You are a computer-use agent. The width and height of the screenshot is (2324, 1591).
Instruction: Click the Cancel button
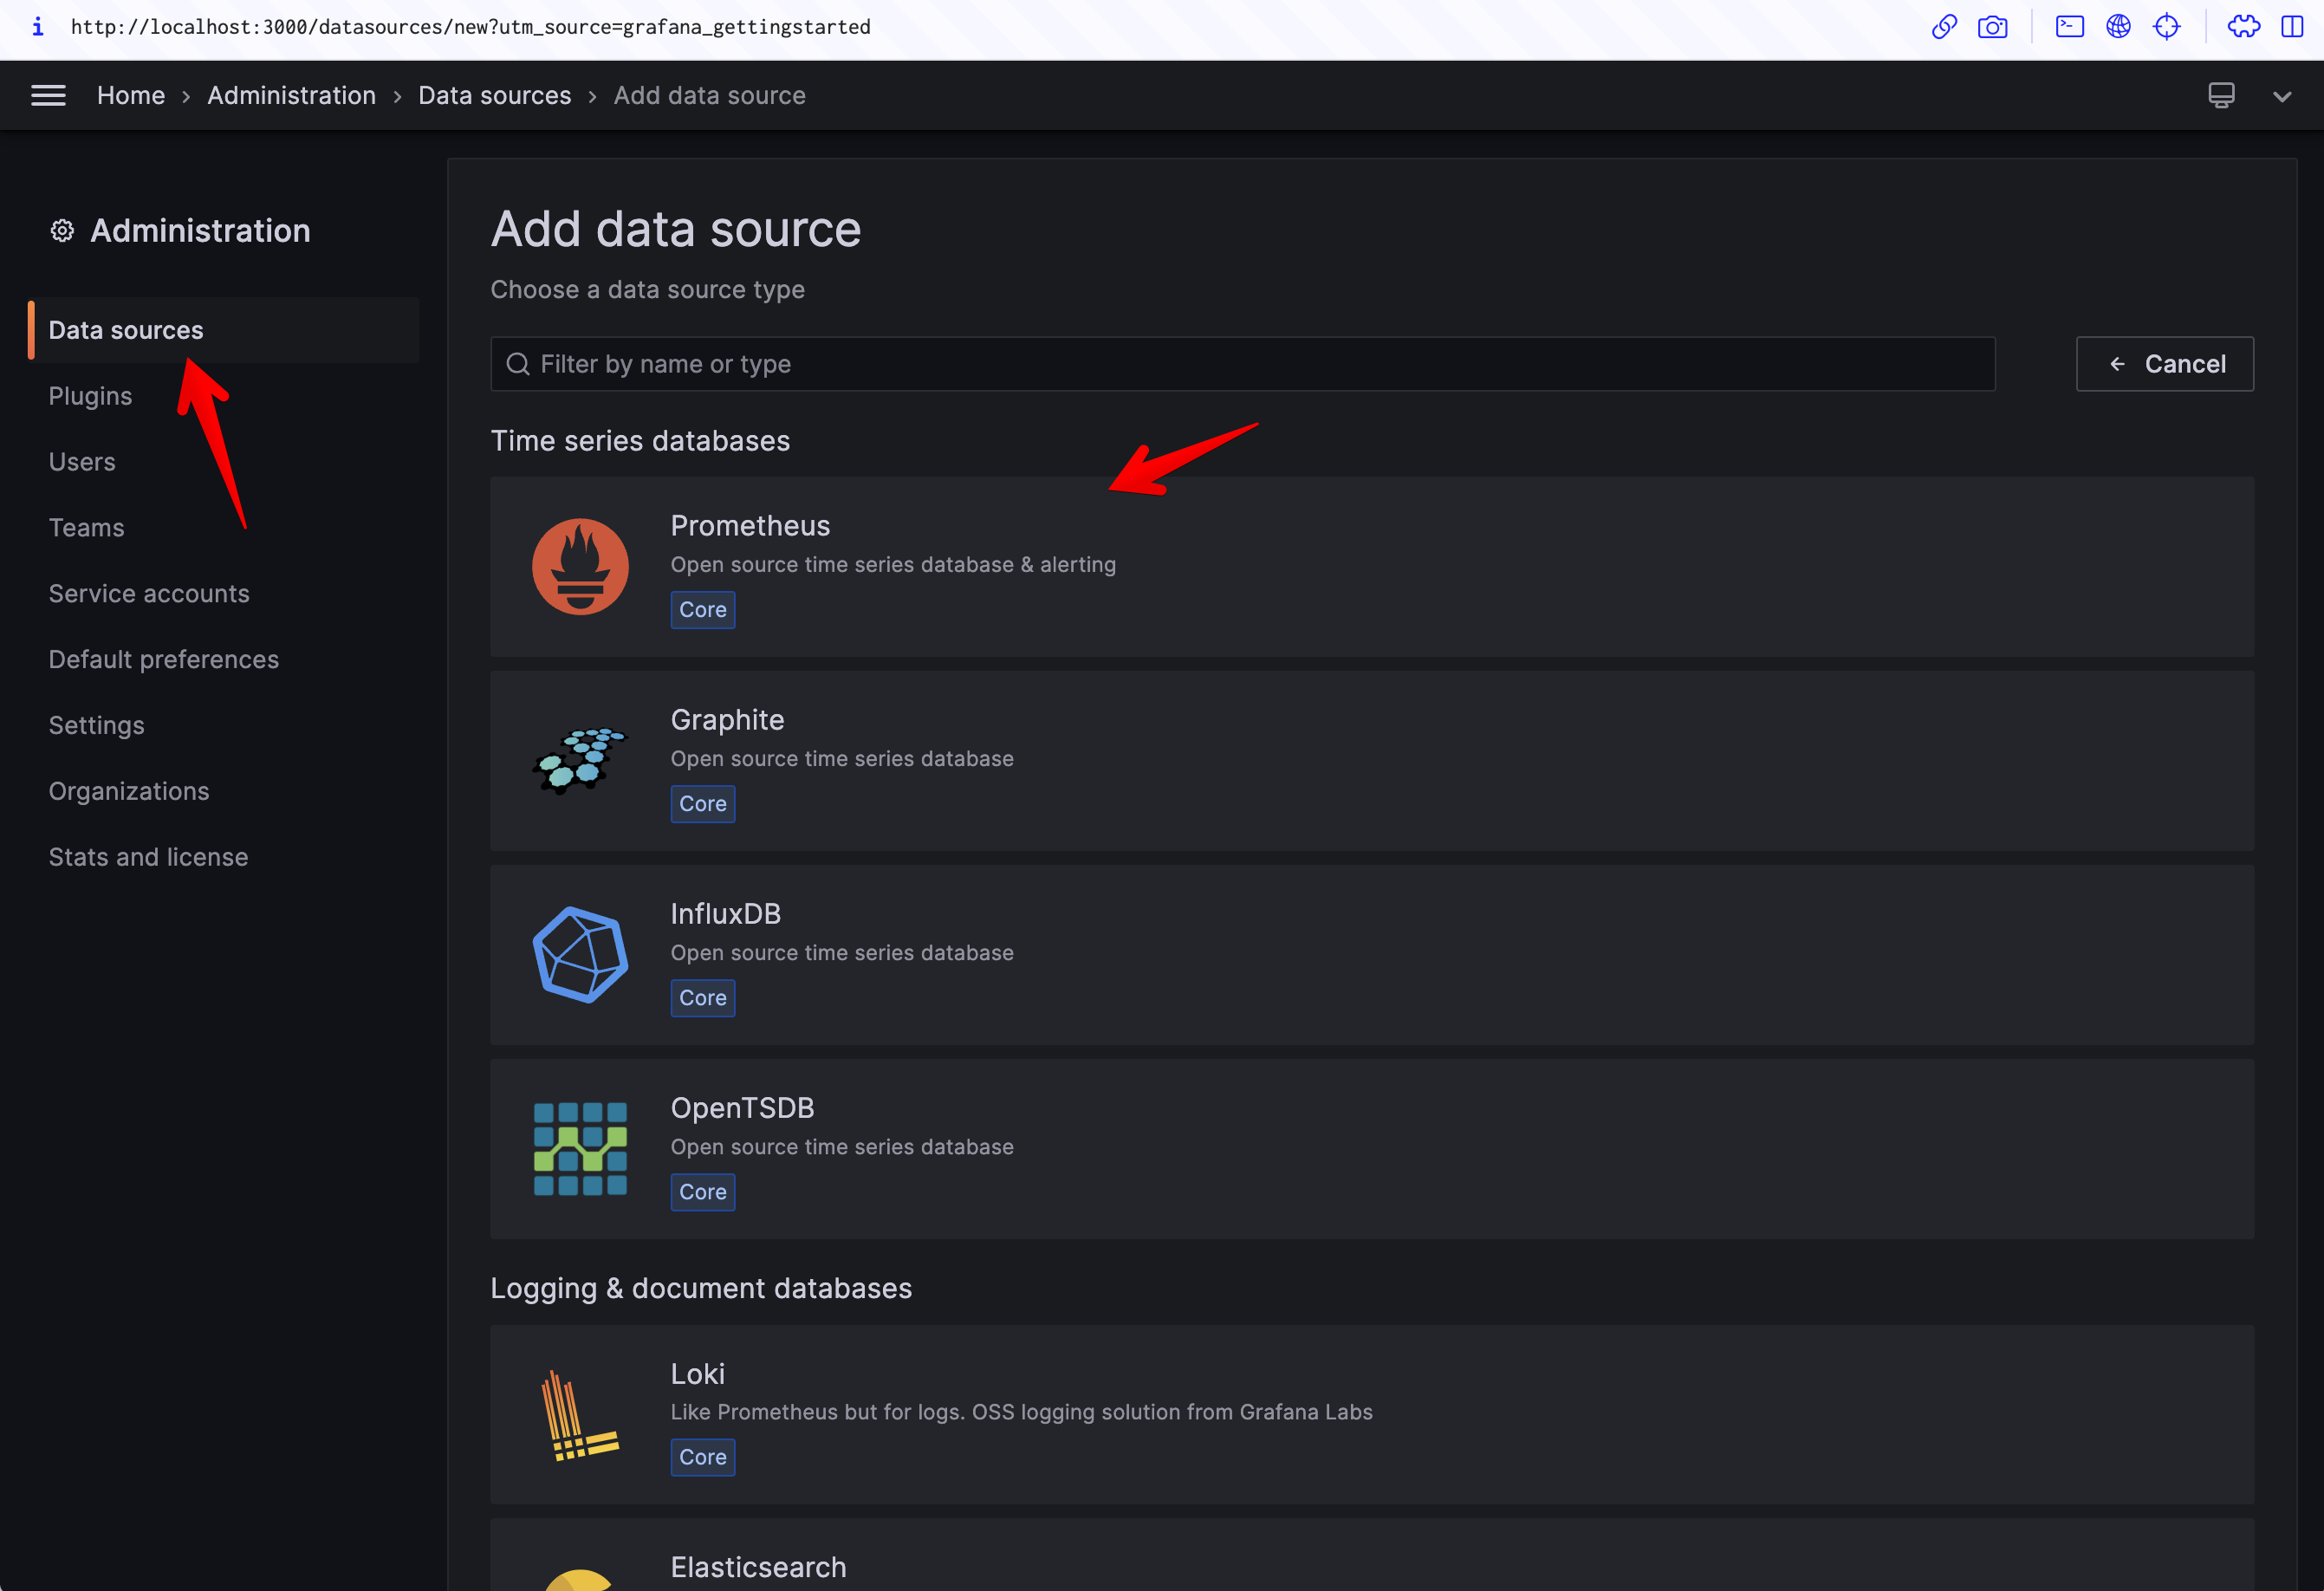2167,362
